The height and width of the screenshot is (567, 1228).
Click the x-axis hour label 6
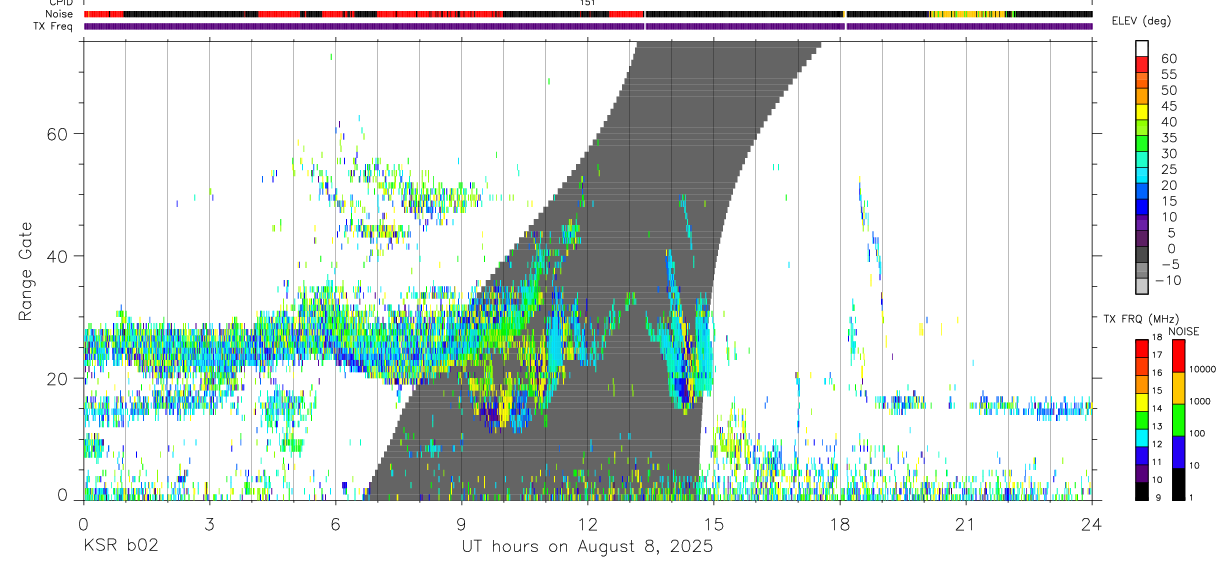(x=334, y=524)
